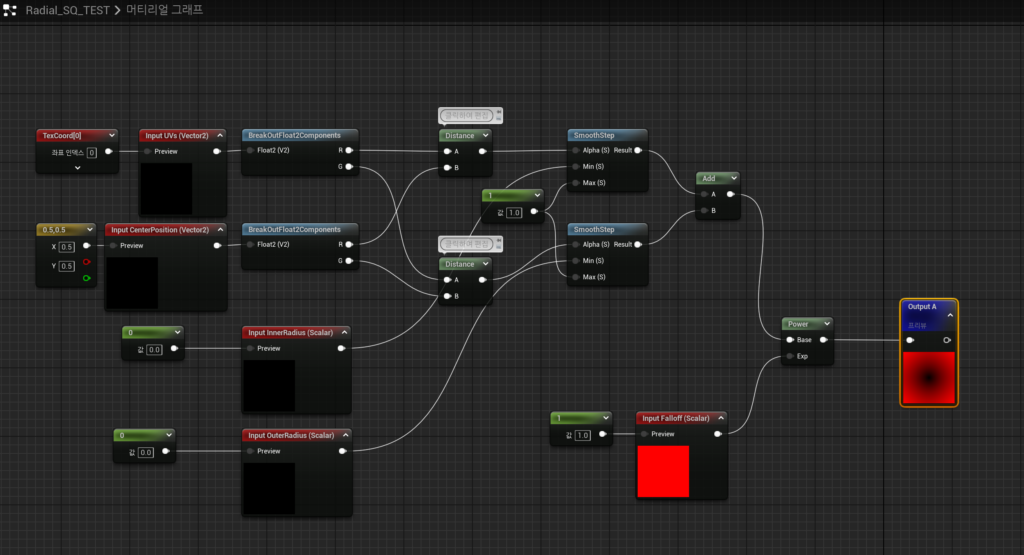Collapse the Input InnerRadius (Scalar) node preview
The height and width of the screenshot is (555, 1024).
coord(342,332)
